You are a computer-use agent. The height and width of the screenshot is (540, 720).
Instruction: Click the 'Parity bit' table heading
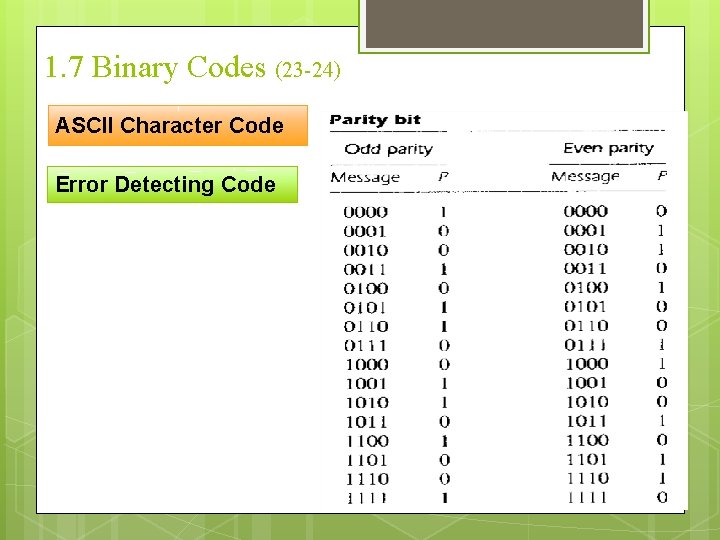pos(375,120)
